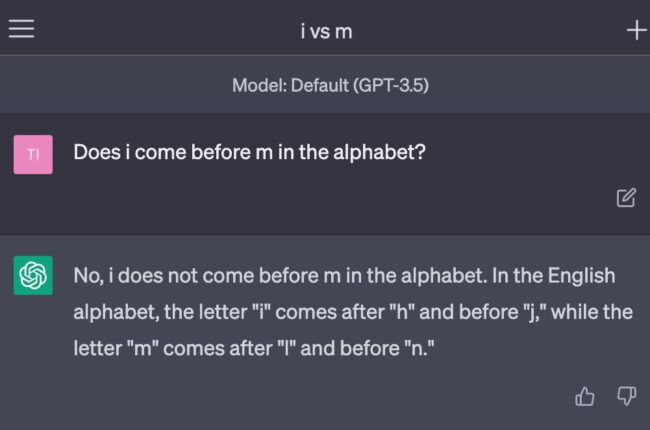
Task: Edit the user message with pencil icon
Action: pos(626,197)
